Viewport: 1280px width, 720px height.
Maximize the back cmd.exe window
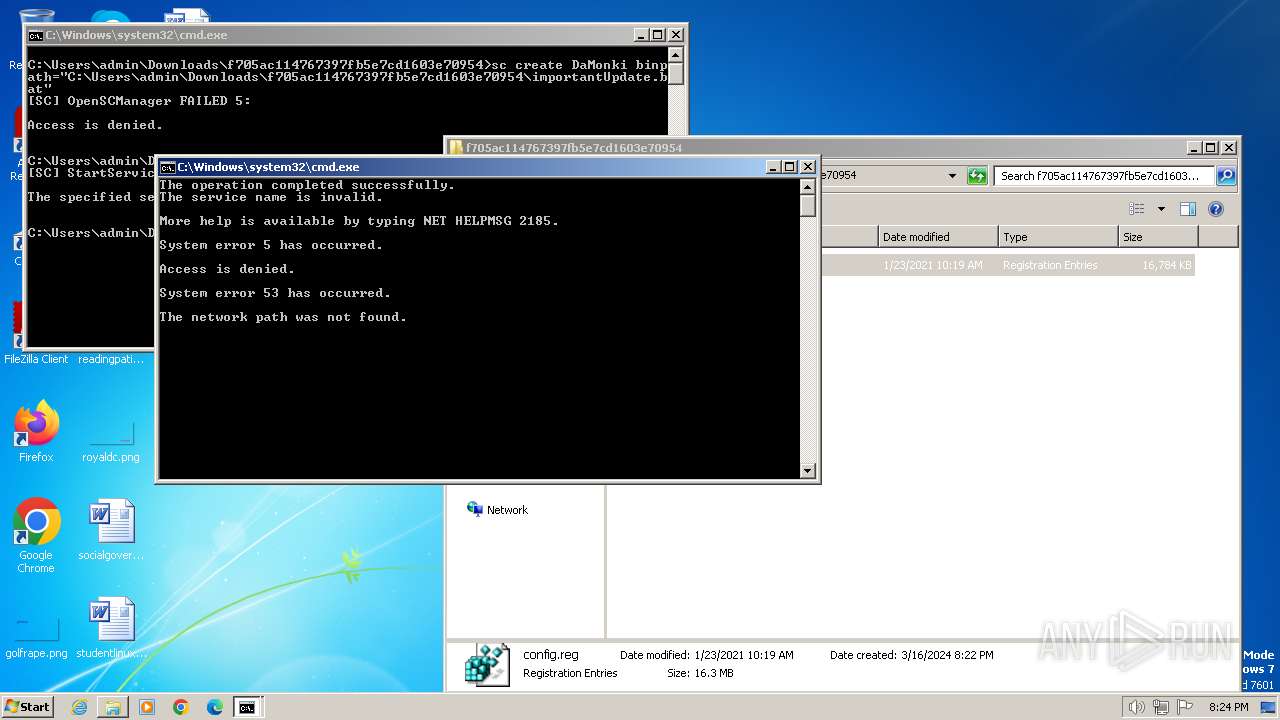tap(658, 35)
